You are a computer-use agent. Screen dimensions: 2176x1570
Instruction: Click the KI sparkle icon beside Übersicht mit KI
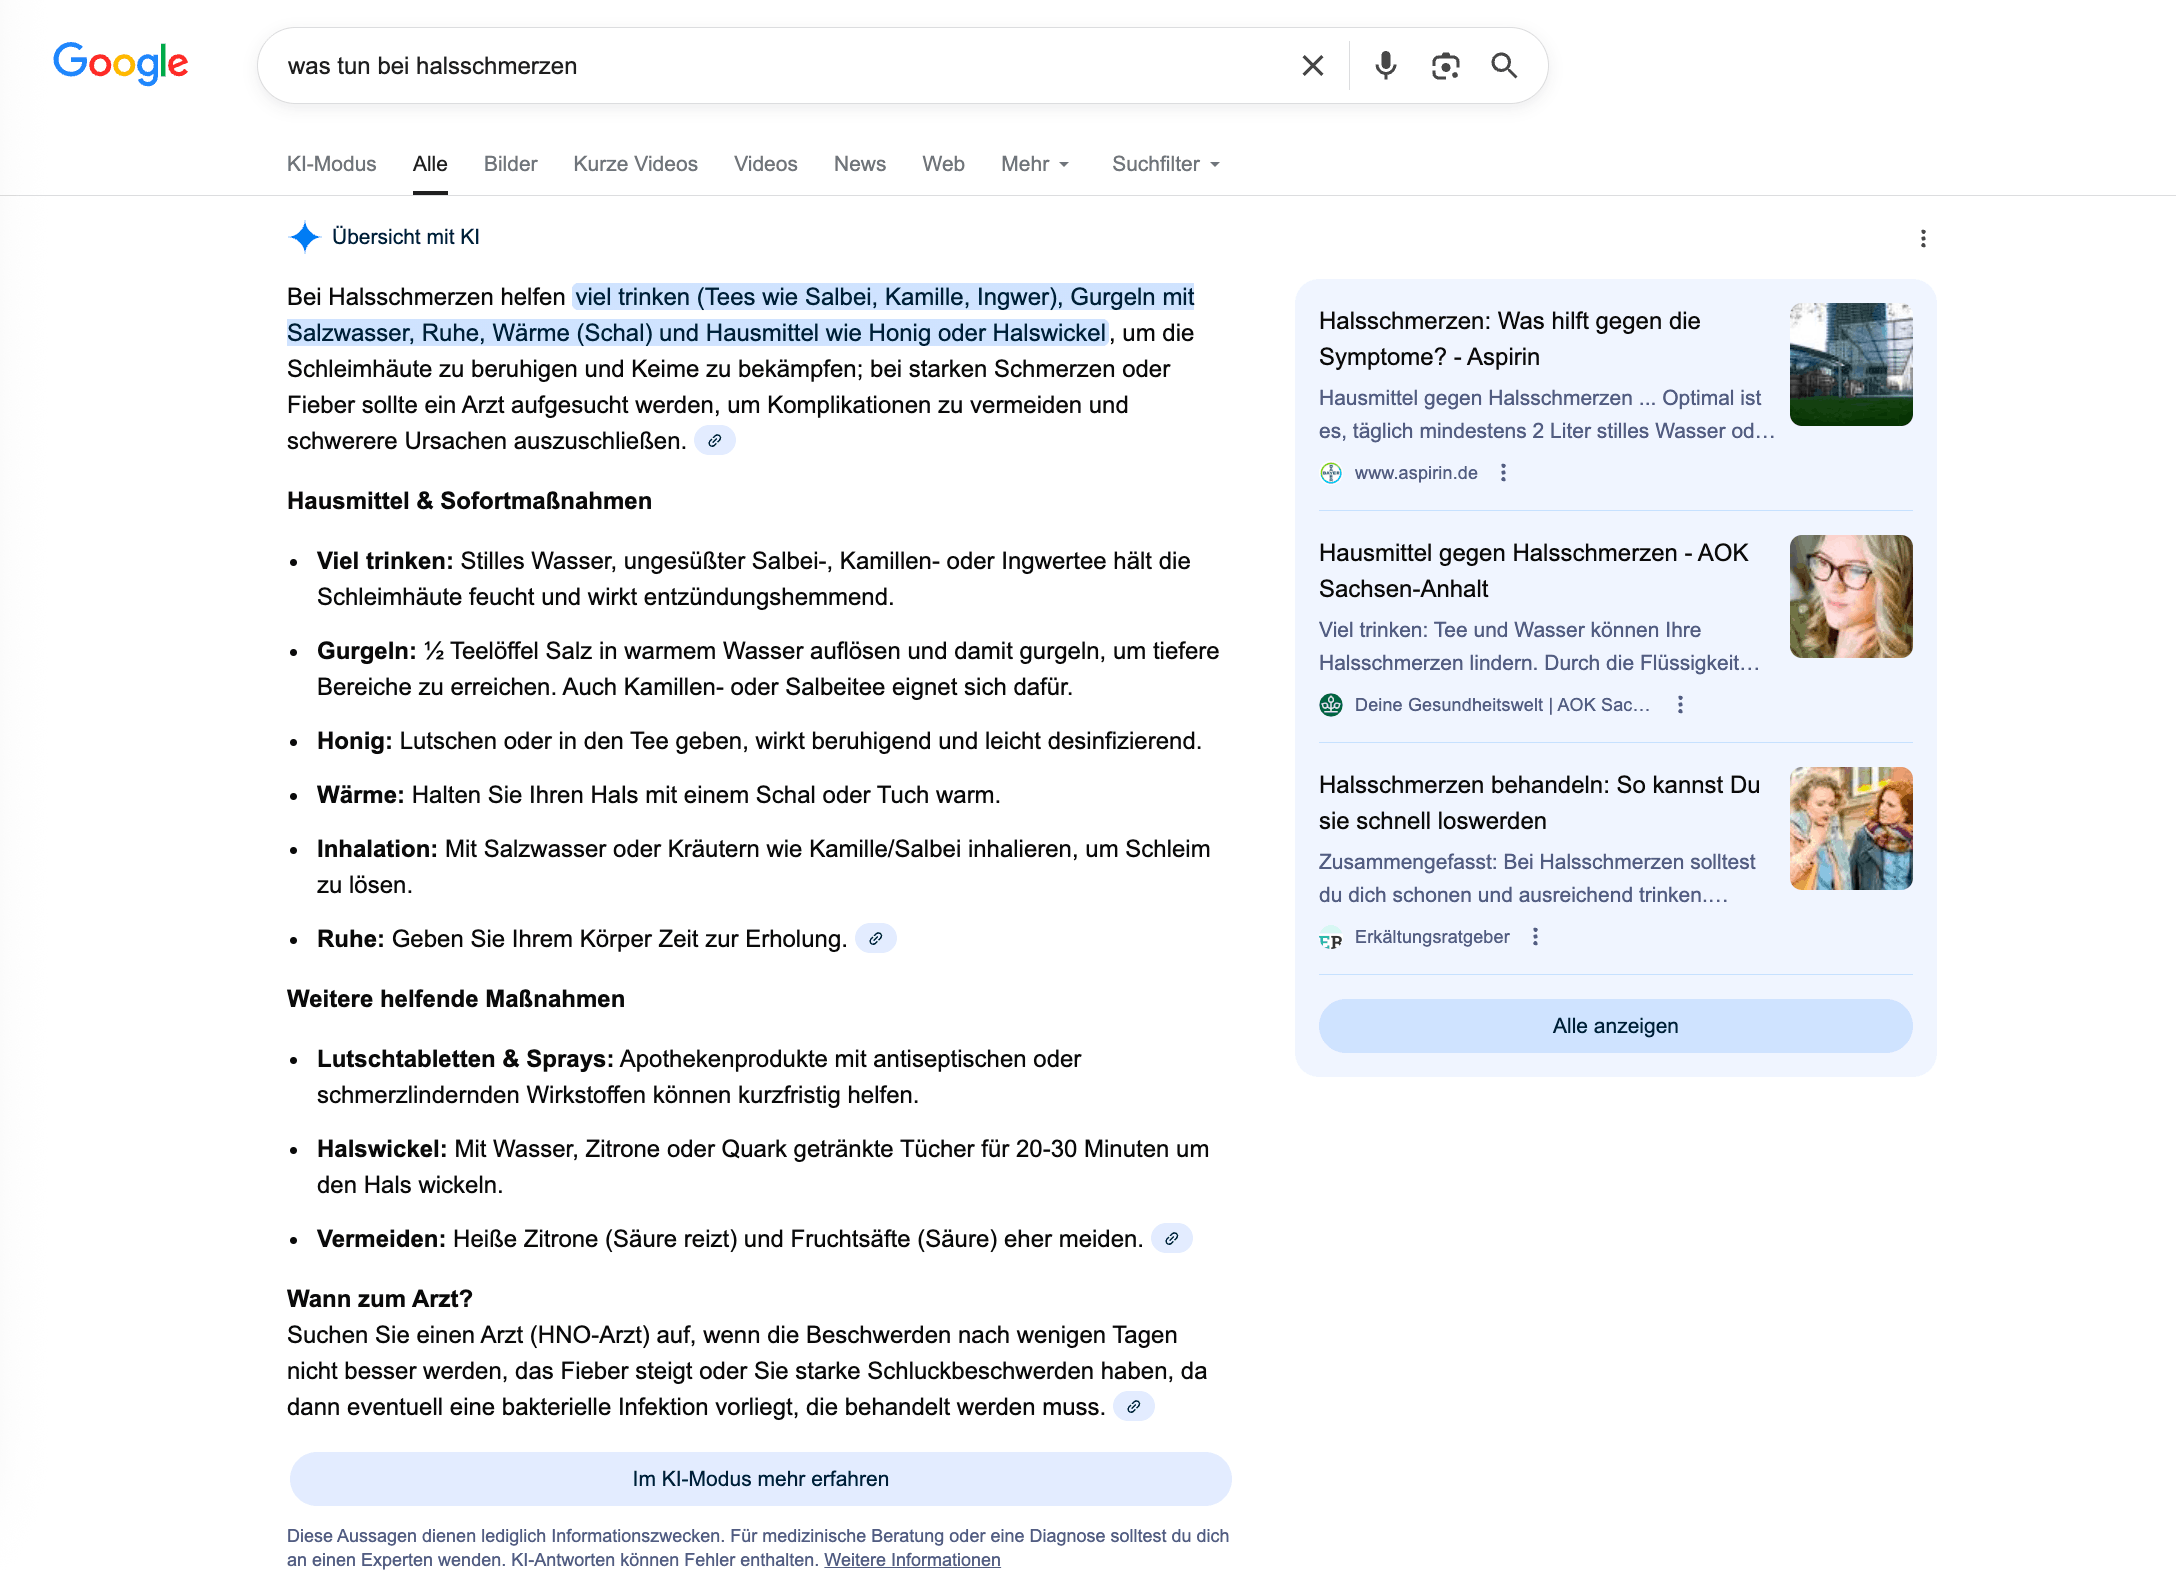(x=303, y=237)
